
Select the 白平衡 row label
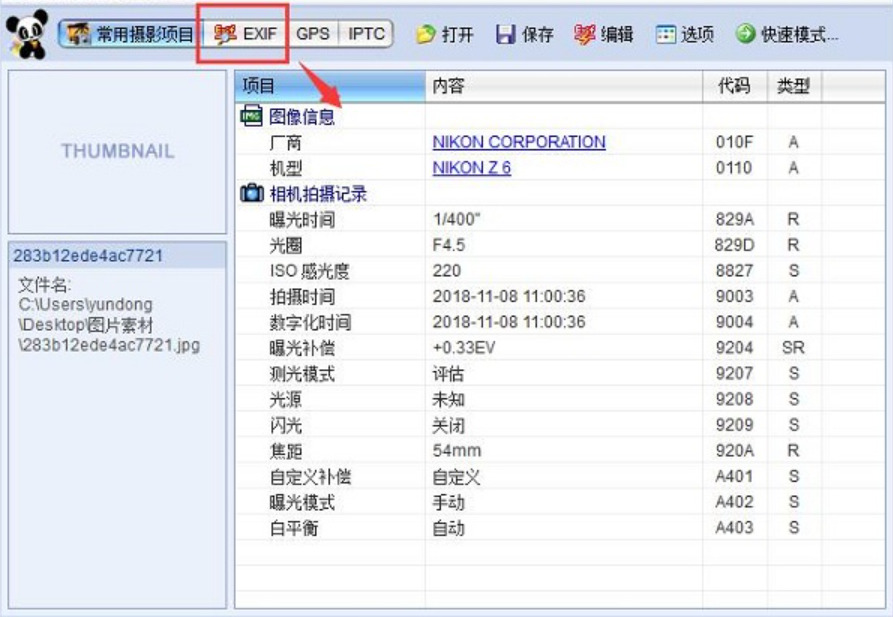(x=293, y=528)
